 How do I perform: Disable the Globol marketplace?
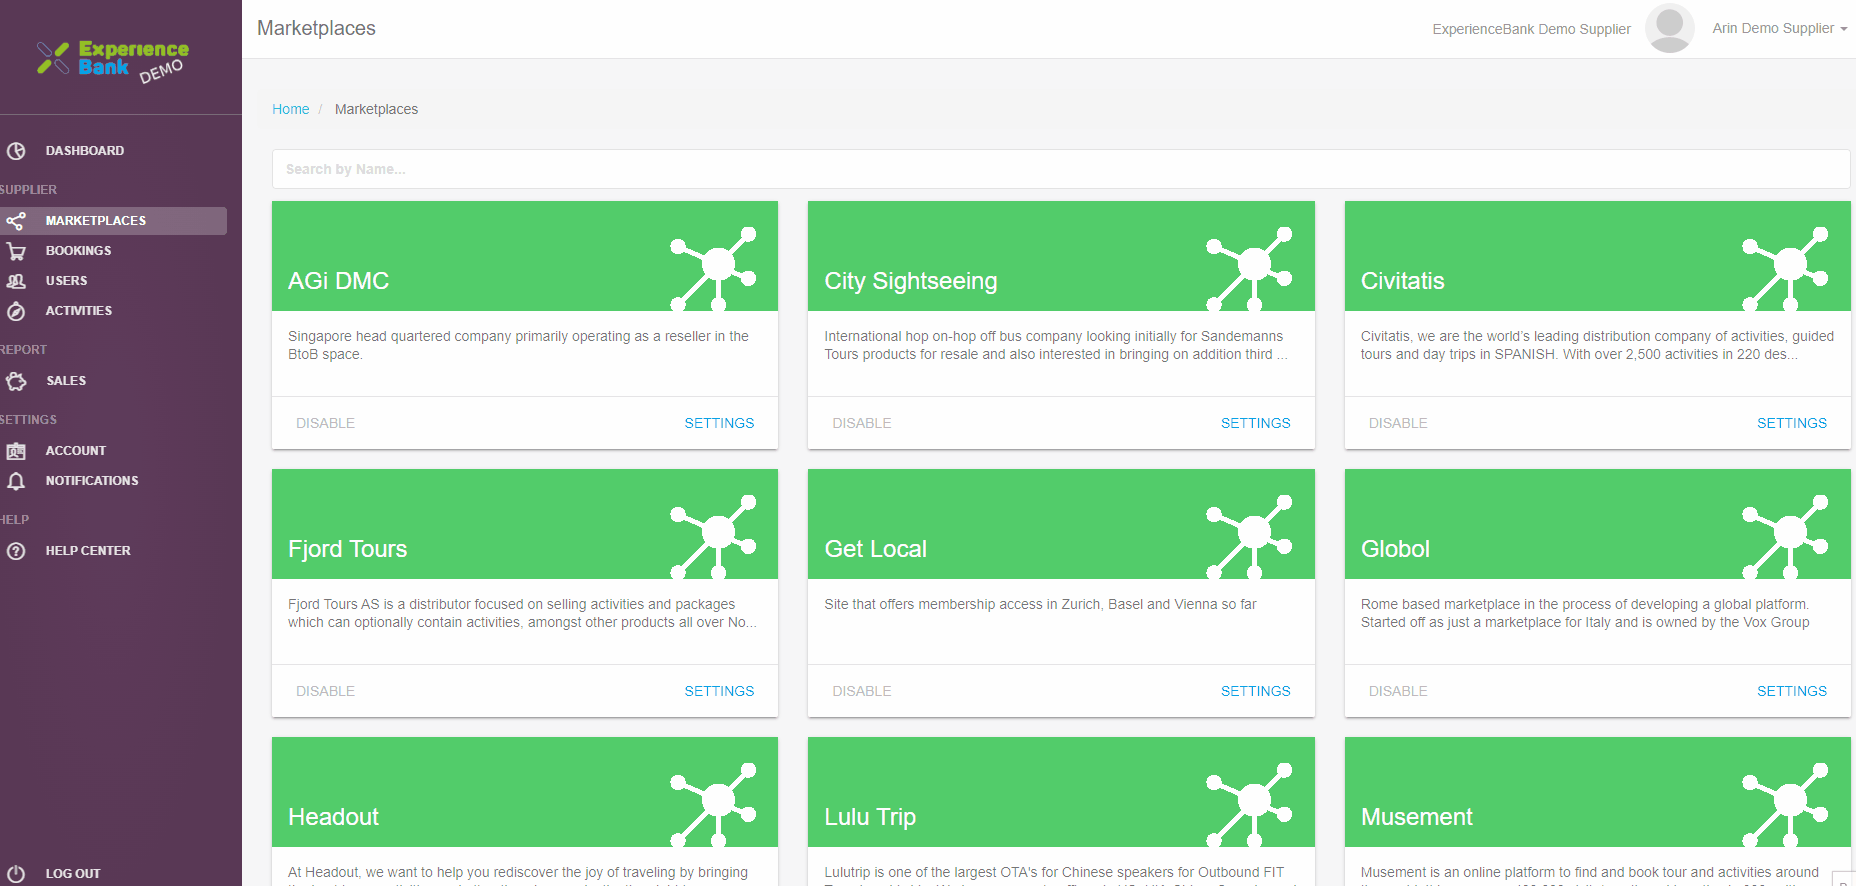(1397, 691)
